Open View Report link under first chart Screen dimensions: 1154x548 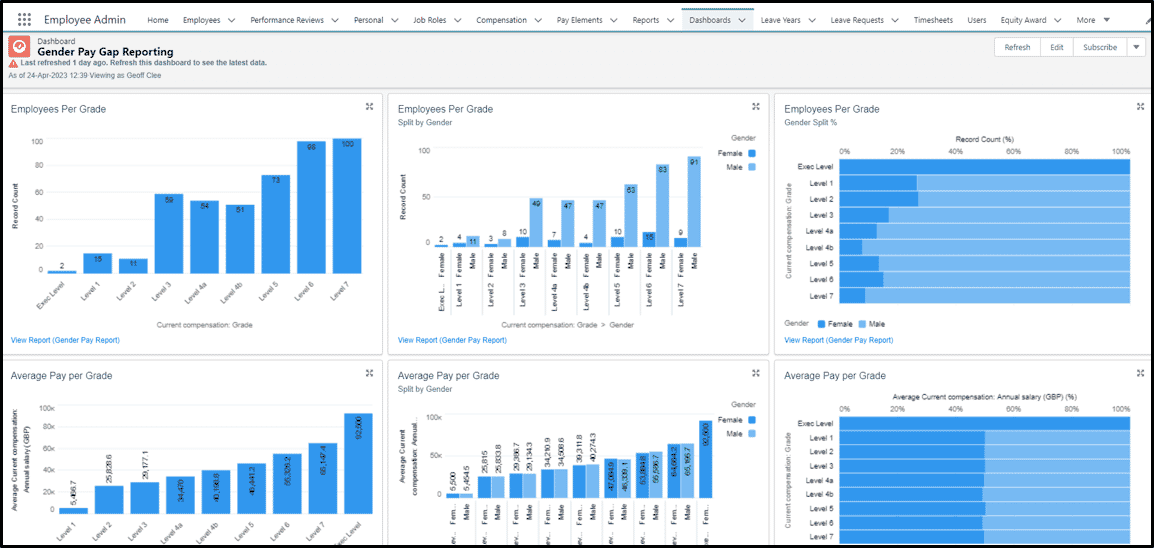coord(65,340)
